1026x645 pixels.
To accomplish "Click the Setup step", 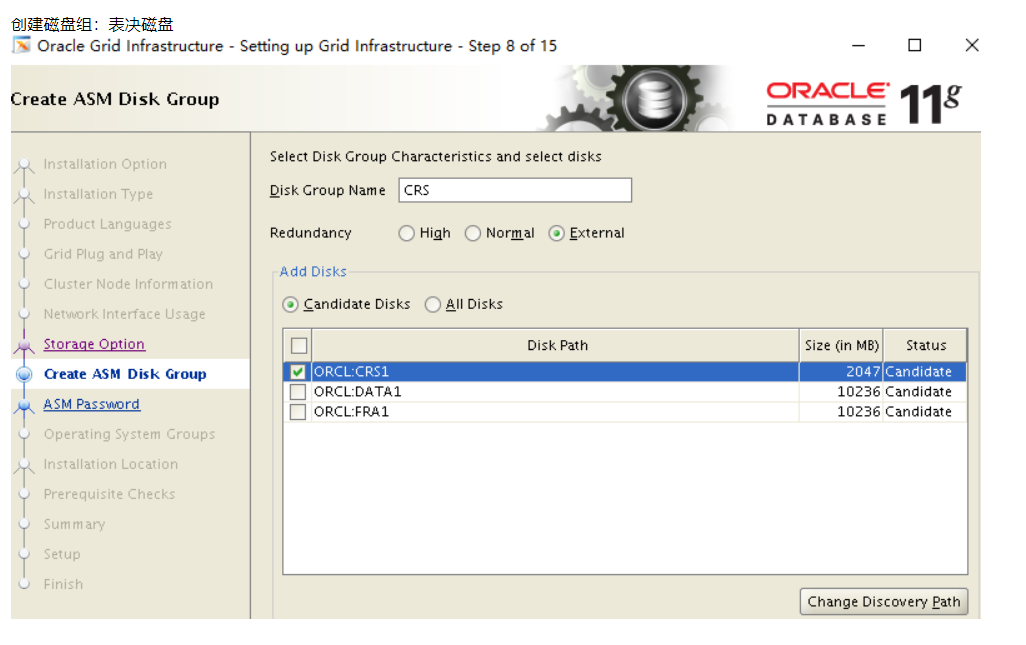I will pos(62,555).
